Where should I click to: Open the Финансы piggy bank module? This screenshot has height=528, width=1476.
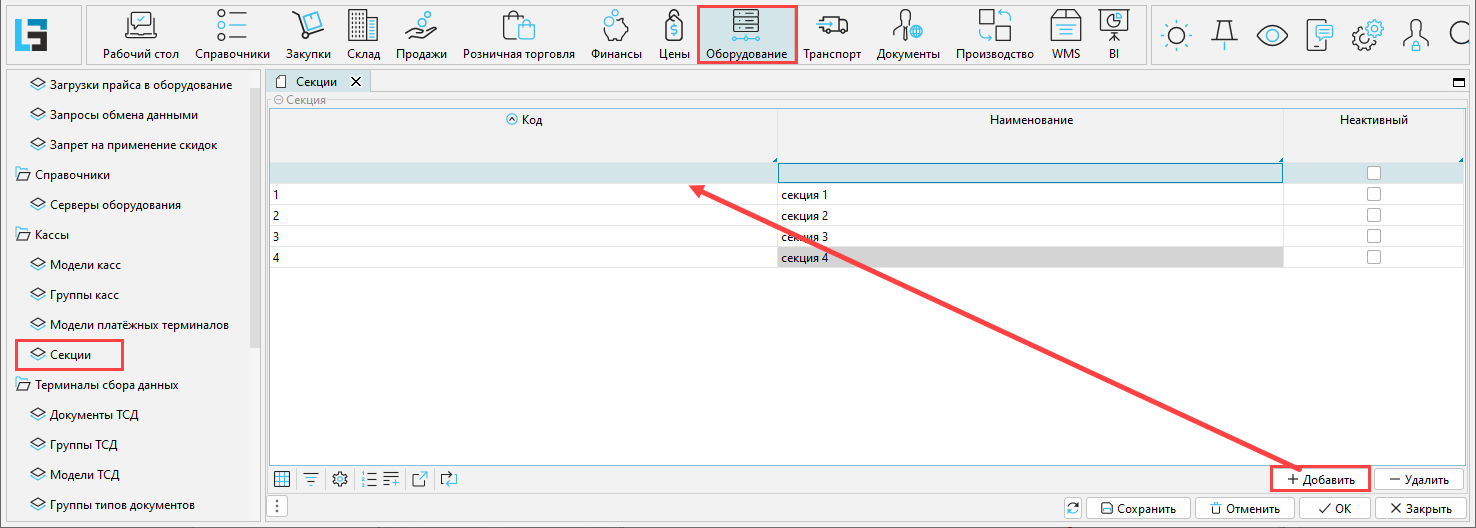coord(616,35)
